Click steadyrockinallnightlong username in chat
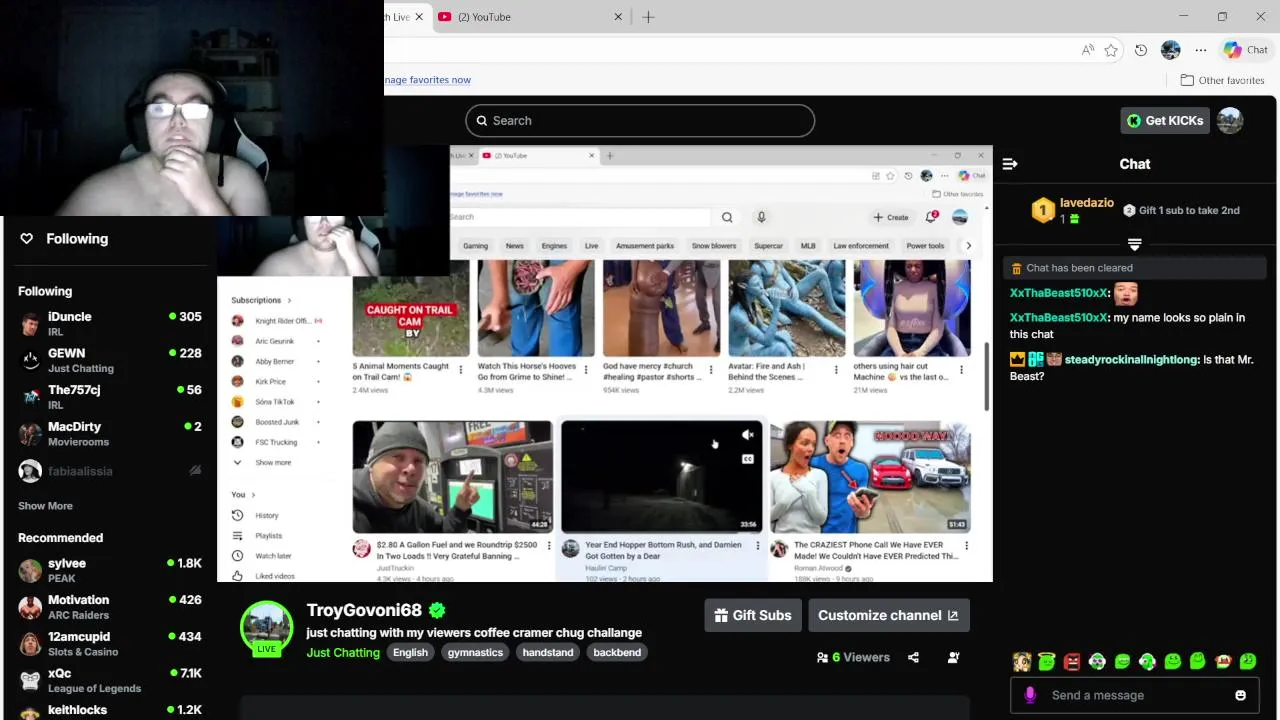This screenshot has width=1280, height=720. [1132, 360]
